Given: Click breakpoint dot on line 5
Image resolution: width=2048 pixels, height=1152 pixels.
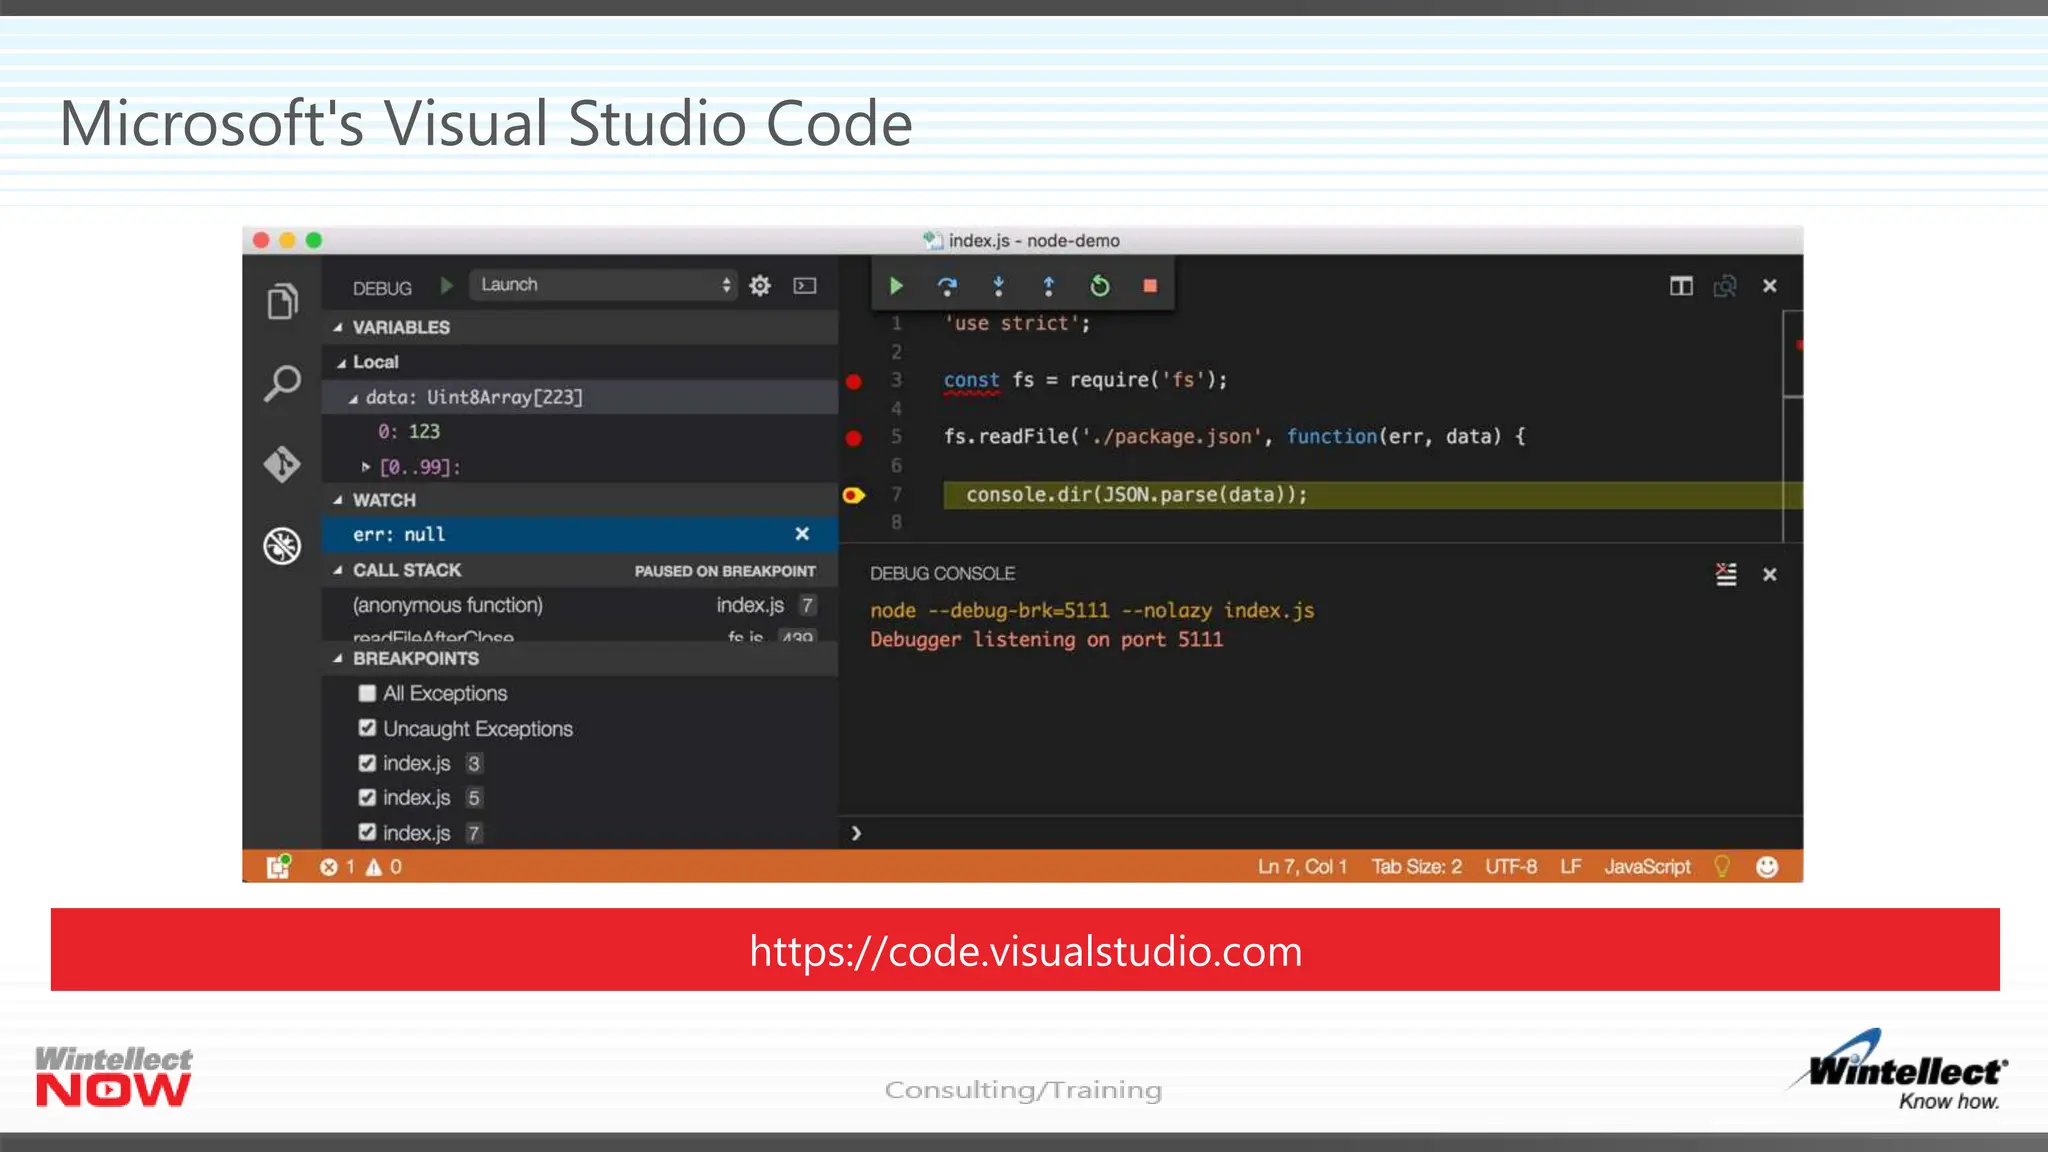Looking at the screenshot, I should coord(853,438).
